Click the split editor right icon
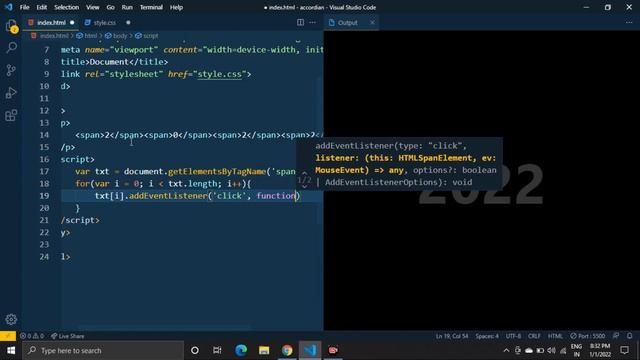This screenshot has height=360, width=640. pyautogui.click(x=300, y=22)
